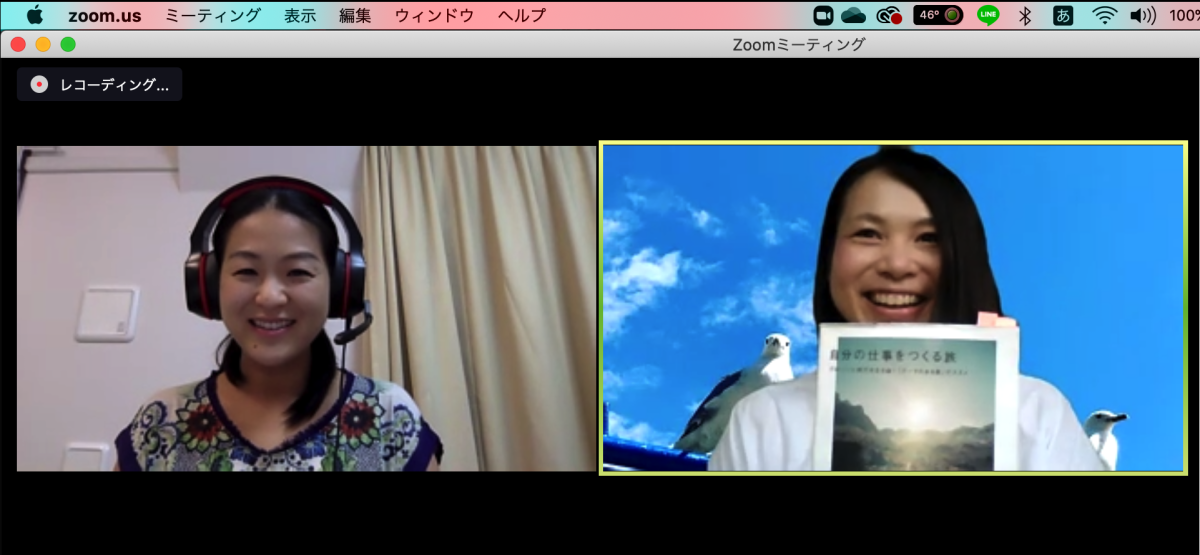Screen dimensions: 1200x555
Task: Click the LINE icon in menu bar
Action: [988, 15]
